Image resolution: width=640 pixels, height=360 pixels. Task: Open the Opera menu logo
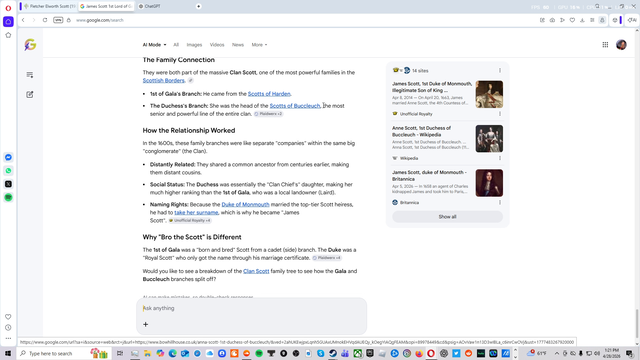pos(8,8)
